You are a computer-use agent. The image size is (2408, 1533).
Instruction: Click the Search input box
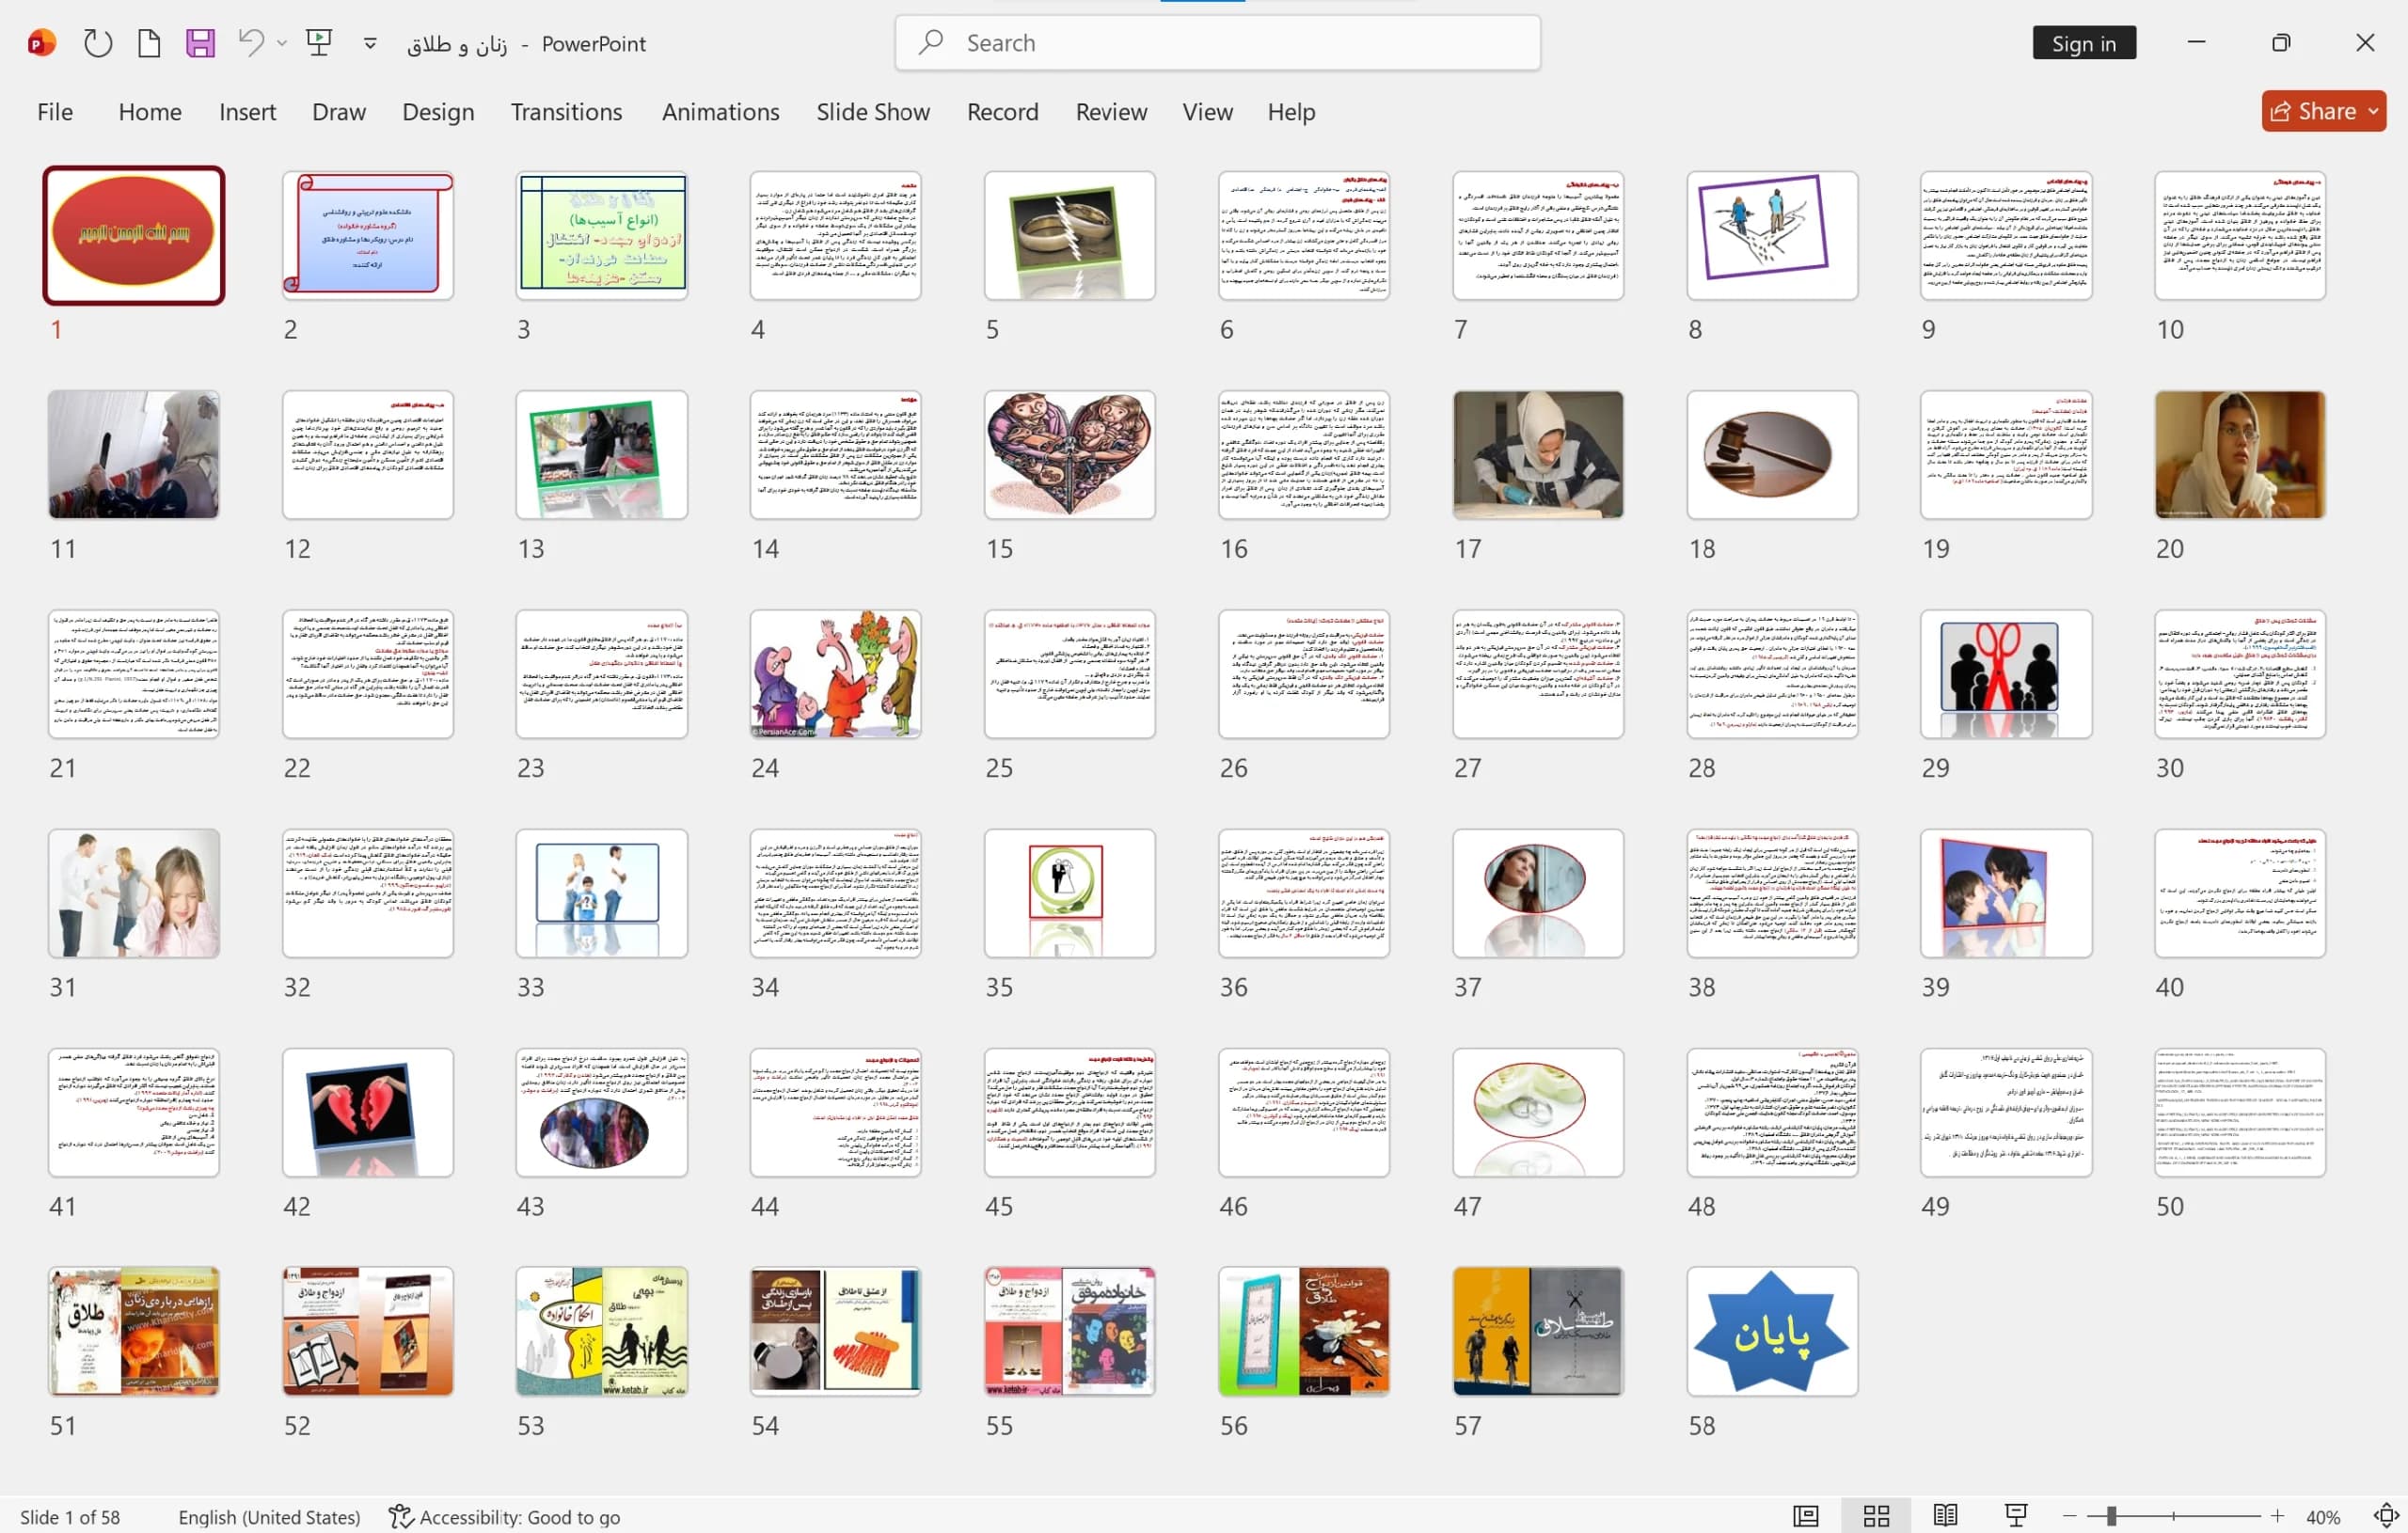point(1217,43)
